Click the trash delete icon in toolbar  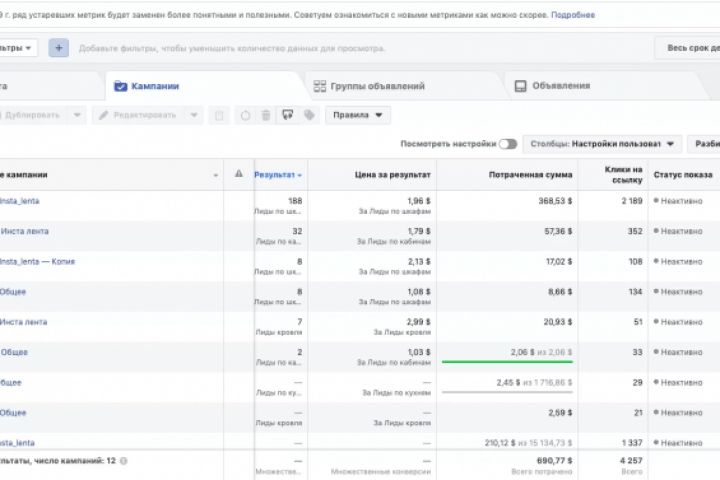click(x=265, y=115)
